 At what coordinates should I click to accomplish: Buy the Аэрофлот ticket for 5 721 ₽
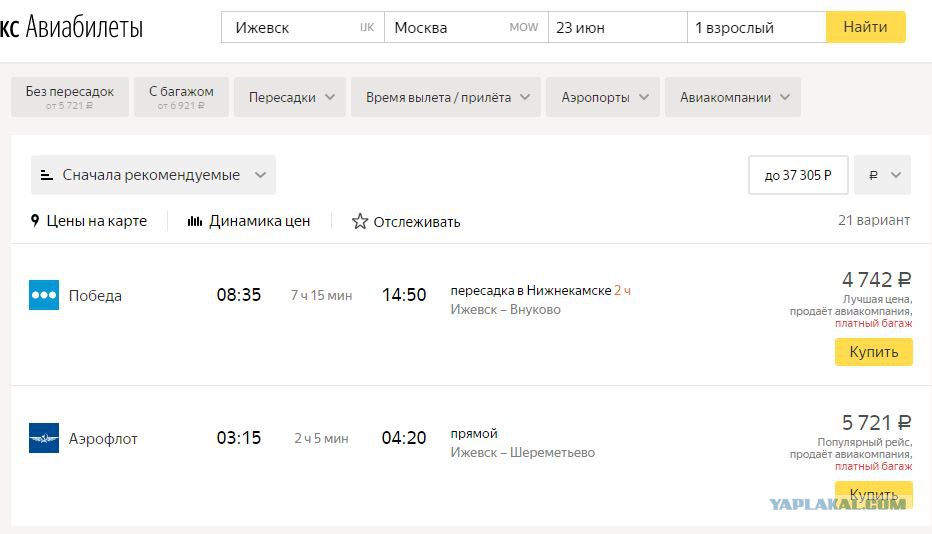pos(874,494)
